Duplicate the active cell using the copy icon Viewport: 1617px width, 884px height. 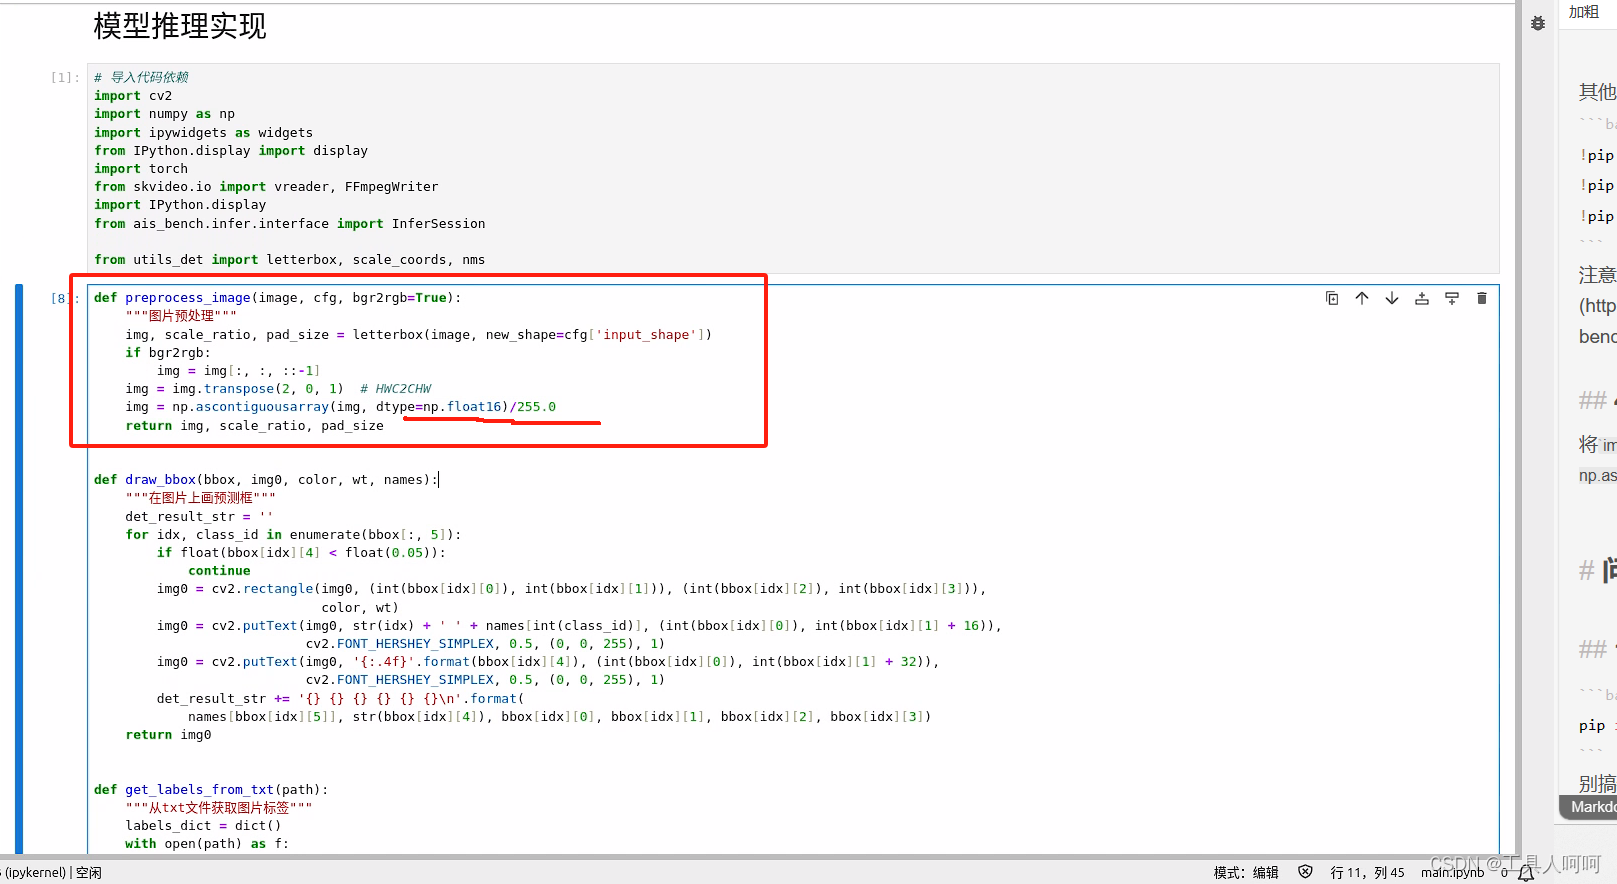1332,298
